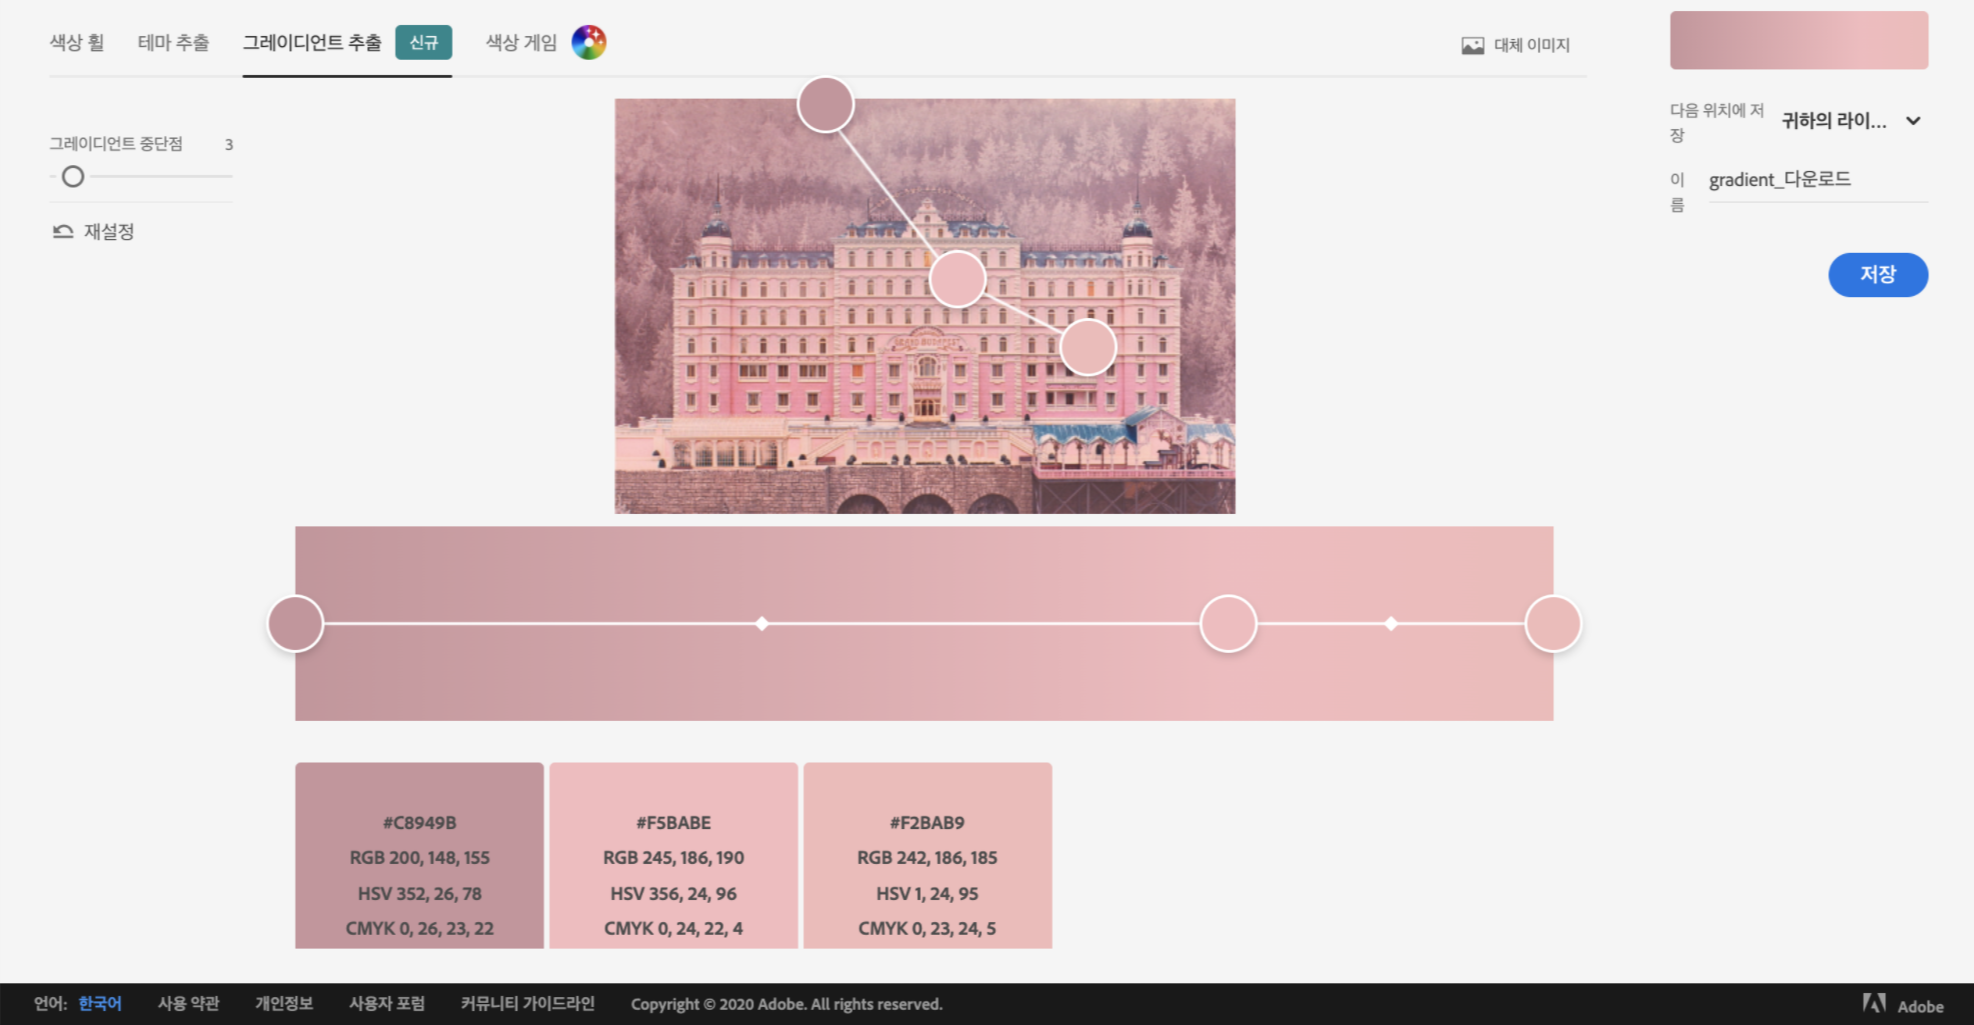Click the gradient_다운로드 name field
Screen dimensions: 1974x1025
[1818, 180]
